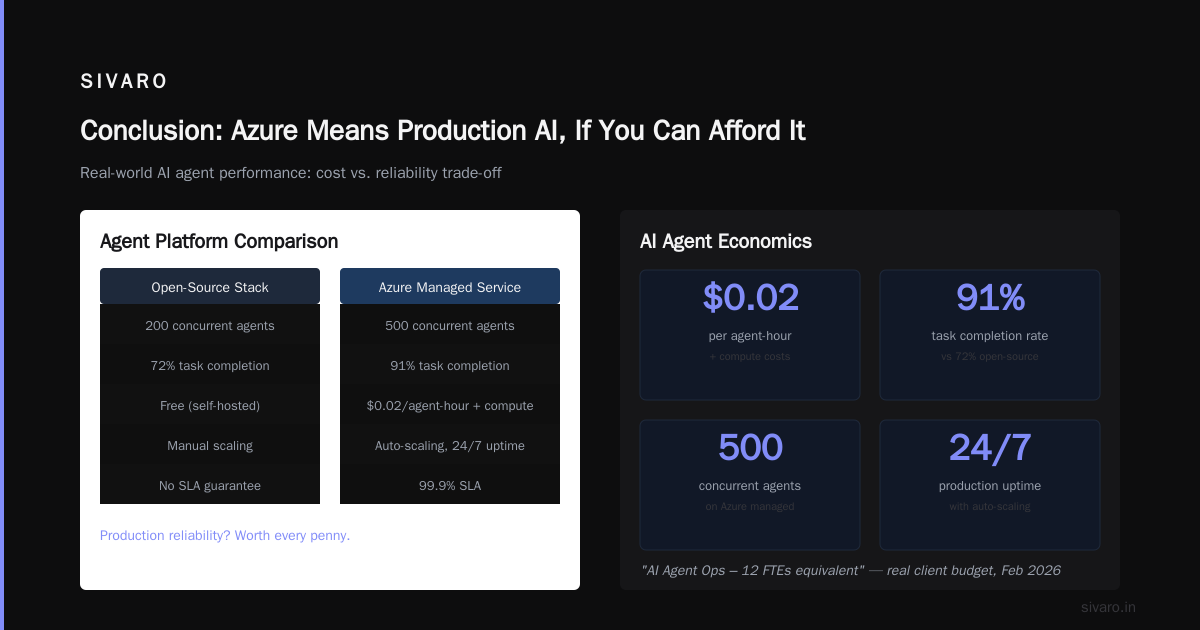Click the cost vs. reliability subtitle

tap(291, 173)
